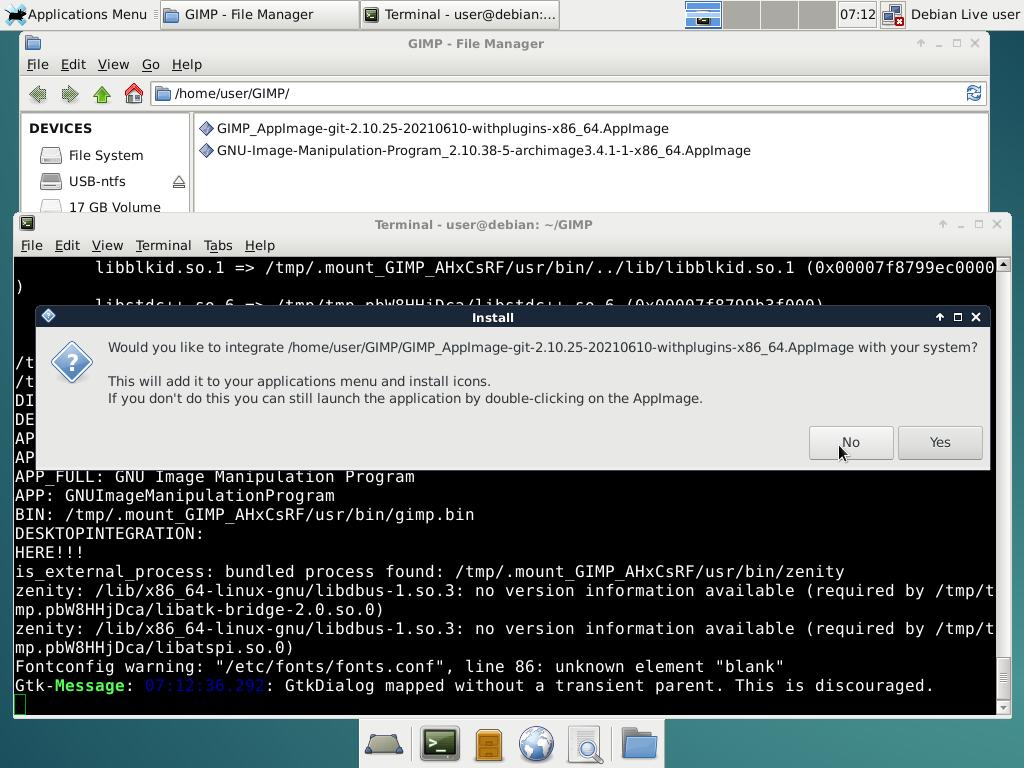Click the folder icon inside the path bar
The width and height of the screenshot is (1024, 768).
(x=163, y=93)
